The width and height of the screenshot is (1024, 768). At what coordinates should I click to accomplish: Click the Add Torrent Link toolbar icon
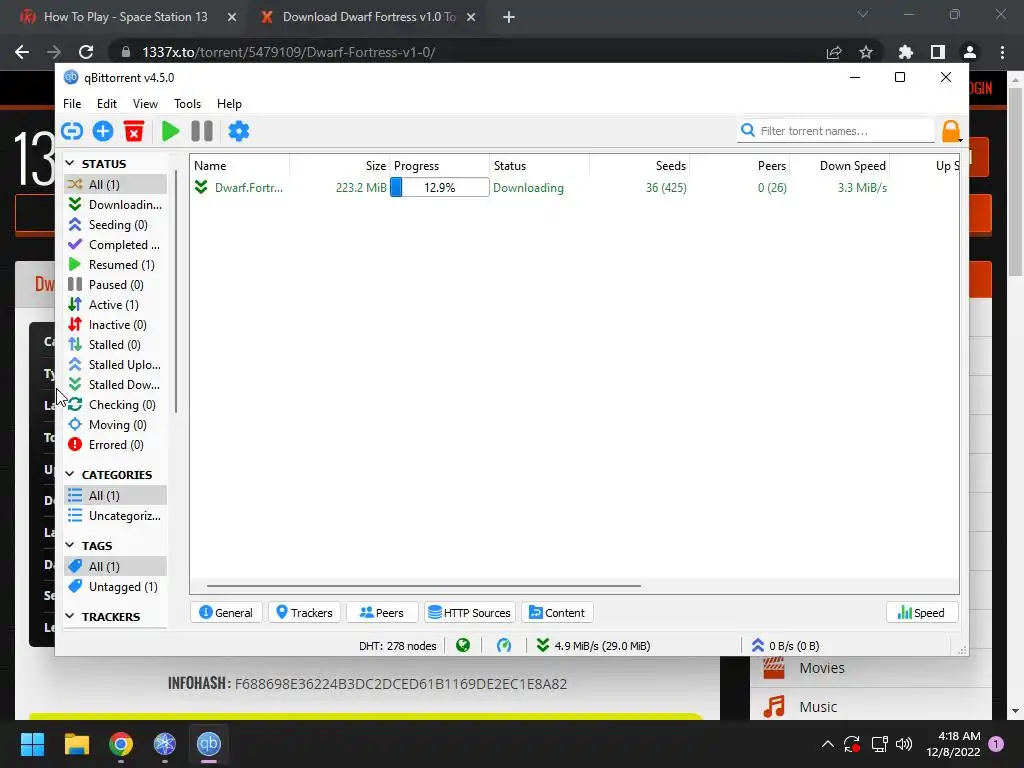point(72,131)
